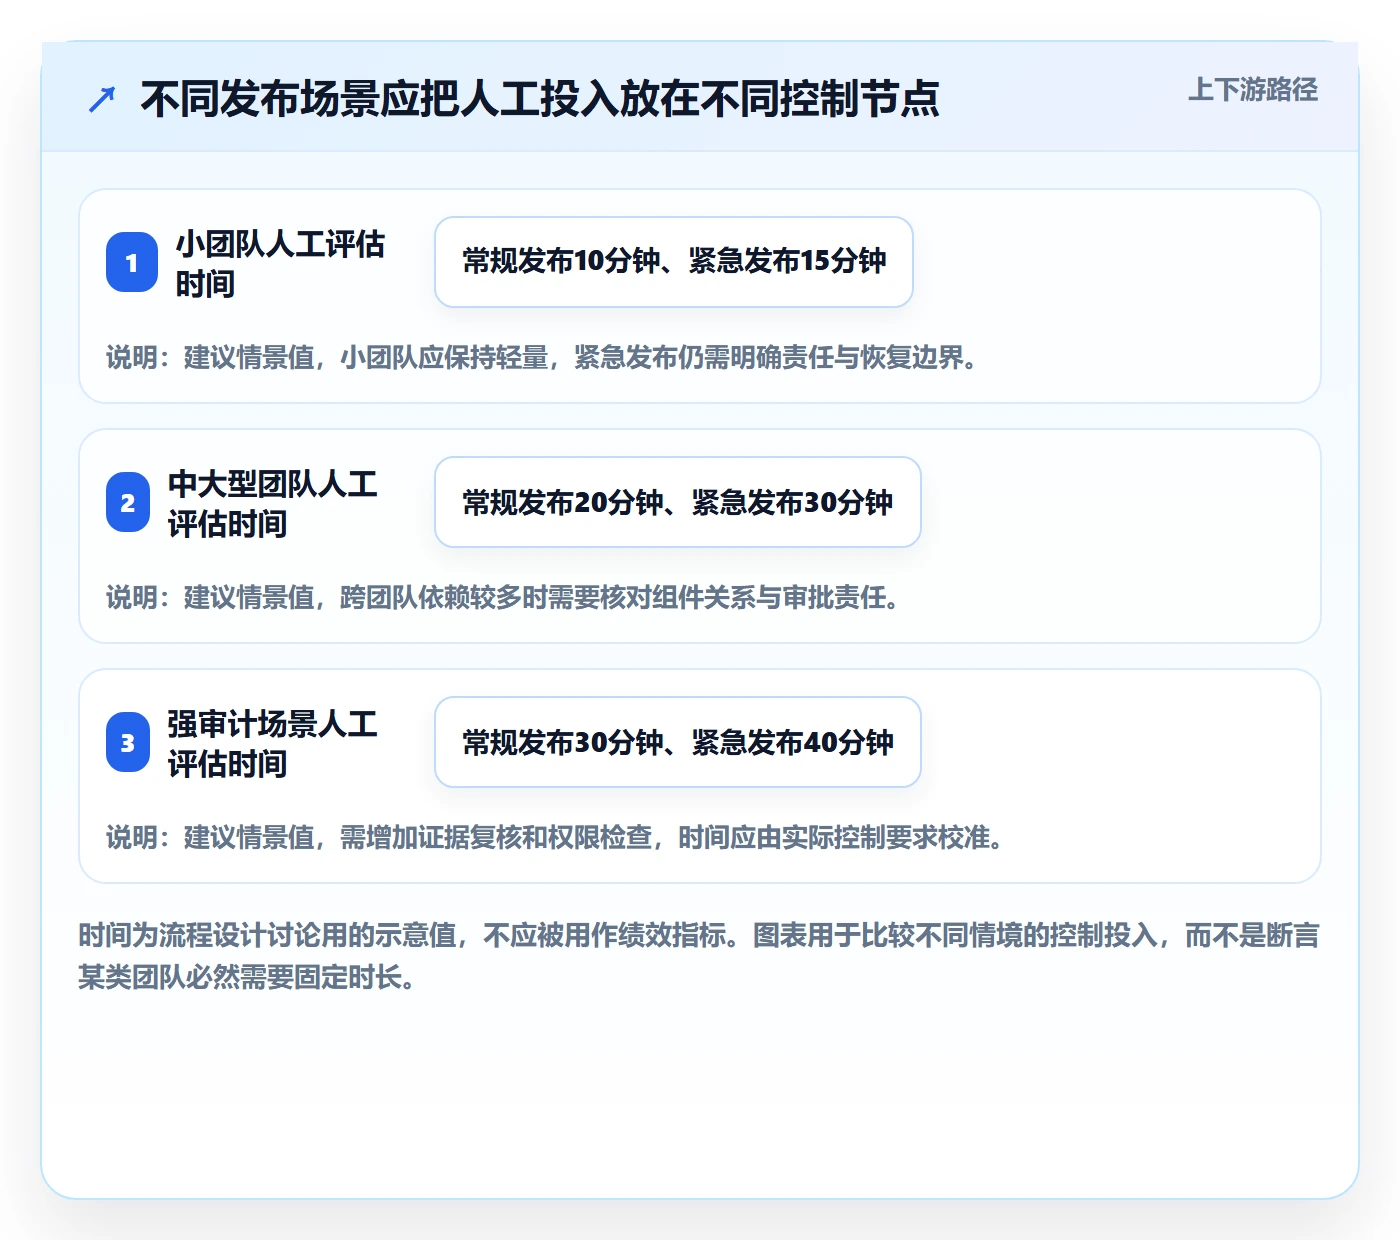Select the 常规发布10分钟、紧急发布15分钟 value box

(x=674, y=262)
